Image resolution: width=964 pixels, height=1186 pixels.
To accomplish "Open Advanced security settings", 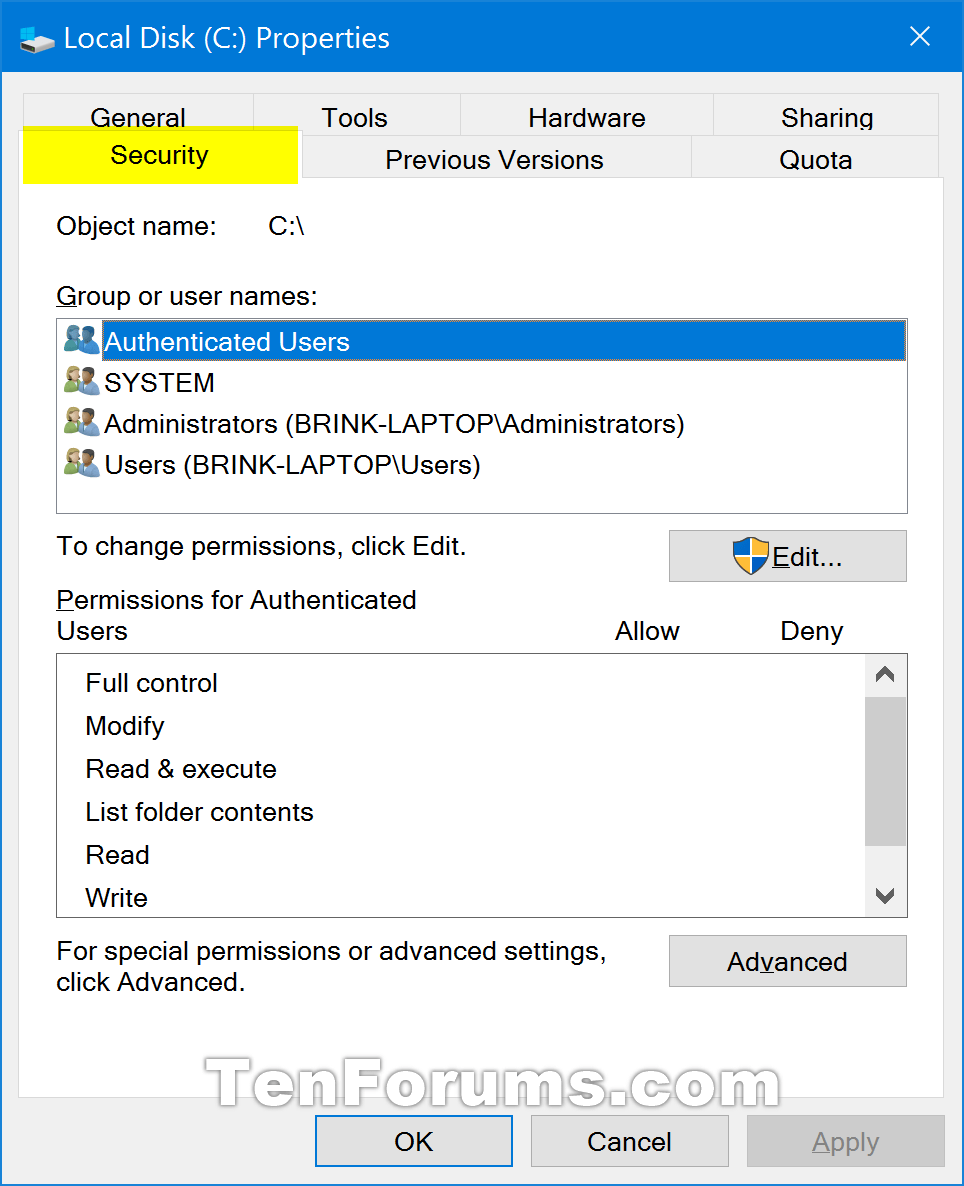I will click(787, 961).
